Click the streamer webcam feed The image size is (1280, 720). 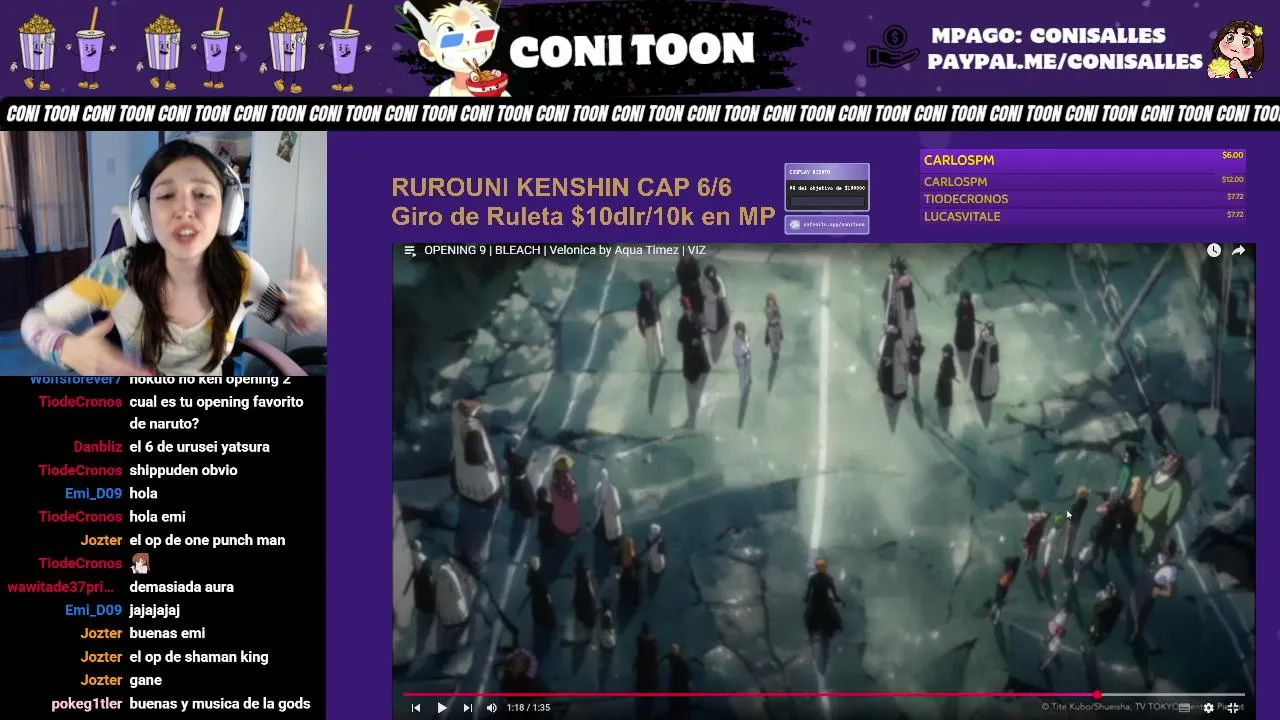pos(163,253)
